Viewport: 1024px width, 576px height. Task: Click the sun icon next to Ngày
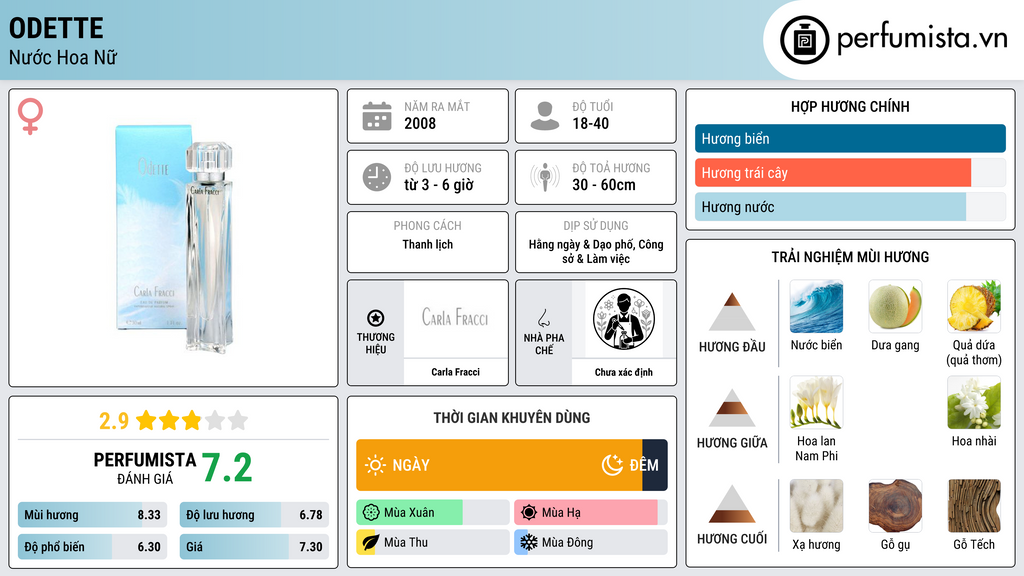pos(376,465)
